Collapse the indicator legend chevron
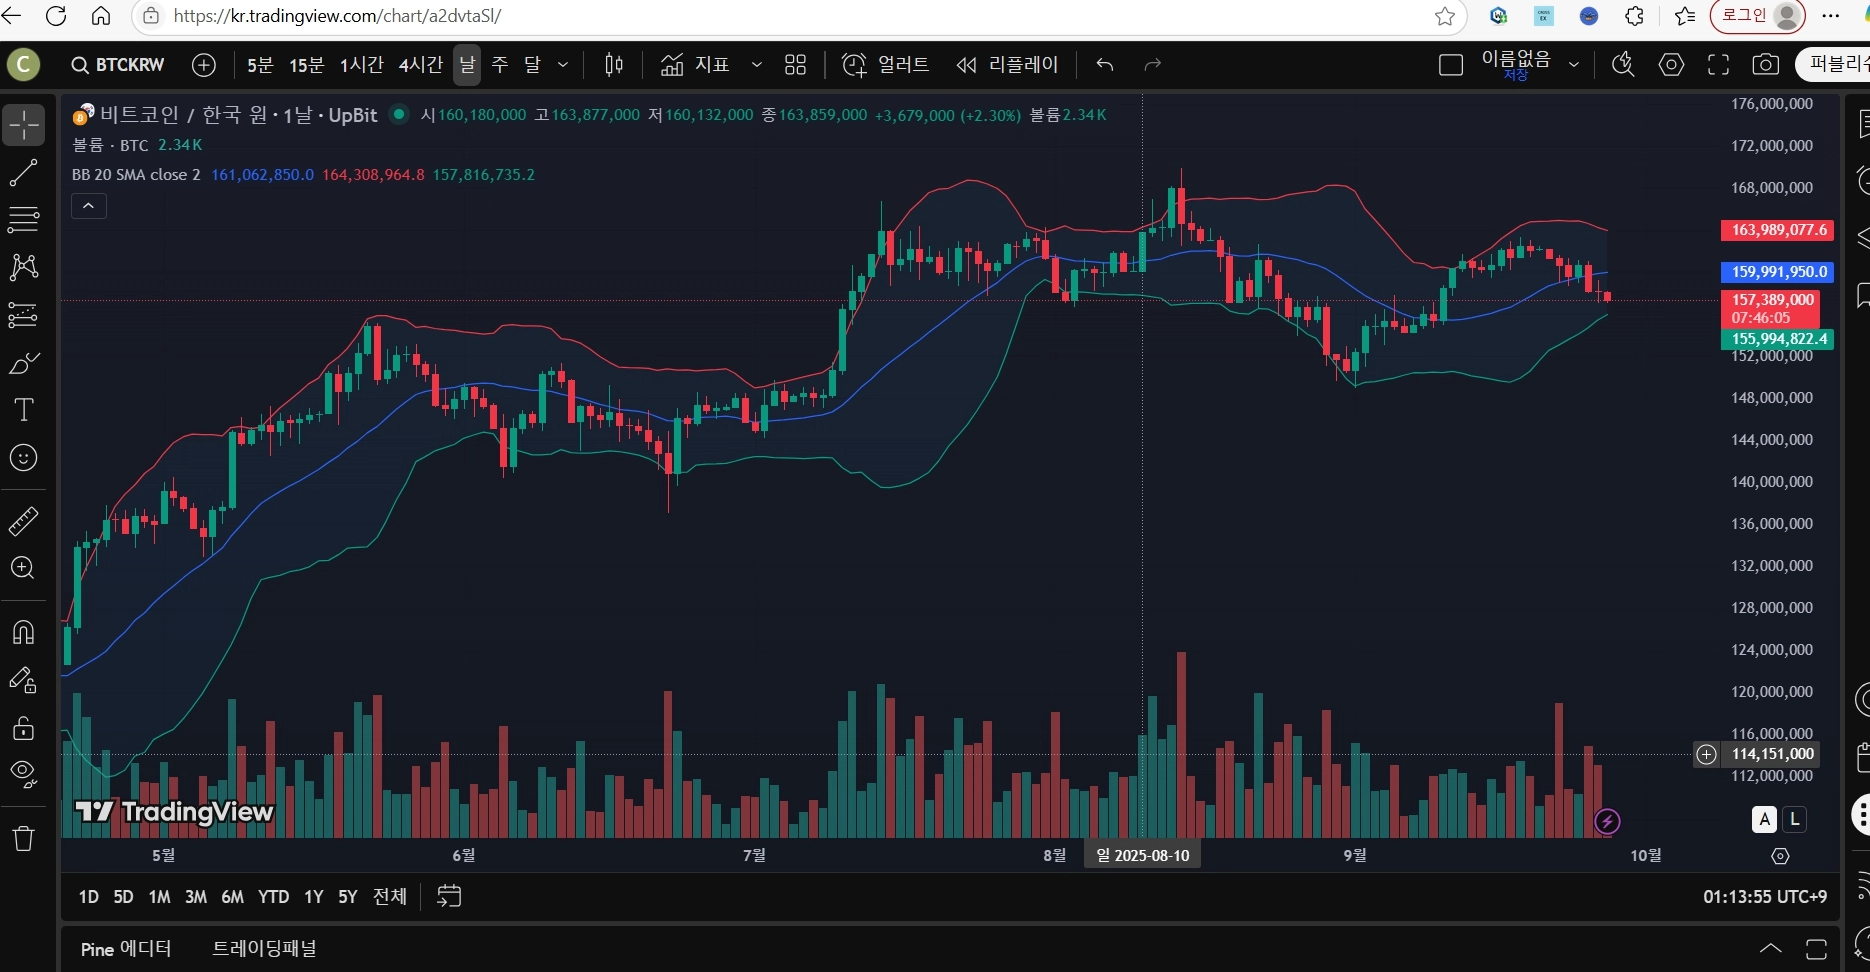The width and height of the screenshot is (1870, 972). 89,206
